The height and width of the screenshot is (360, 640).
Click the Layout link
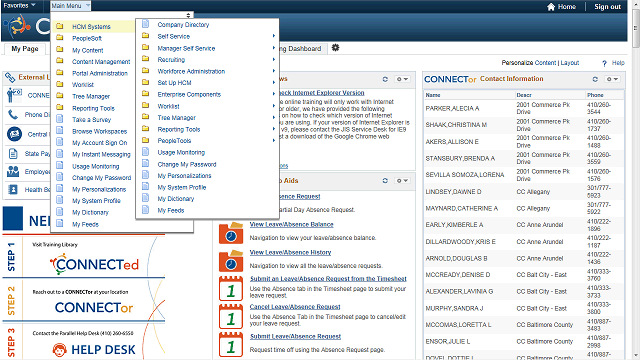(x=570, y=63)
